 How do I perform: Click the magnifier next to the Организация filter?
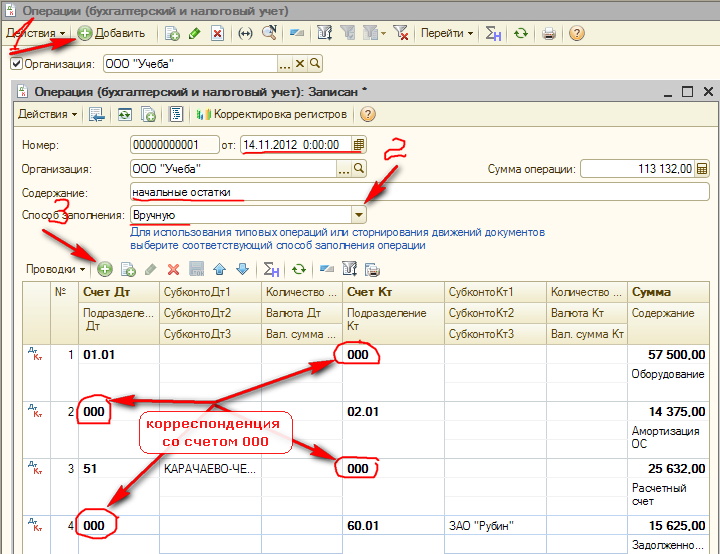[x=315, y=64]
